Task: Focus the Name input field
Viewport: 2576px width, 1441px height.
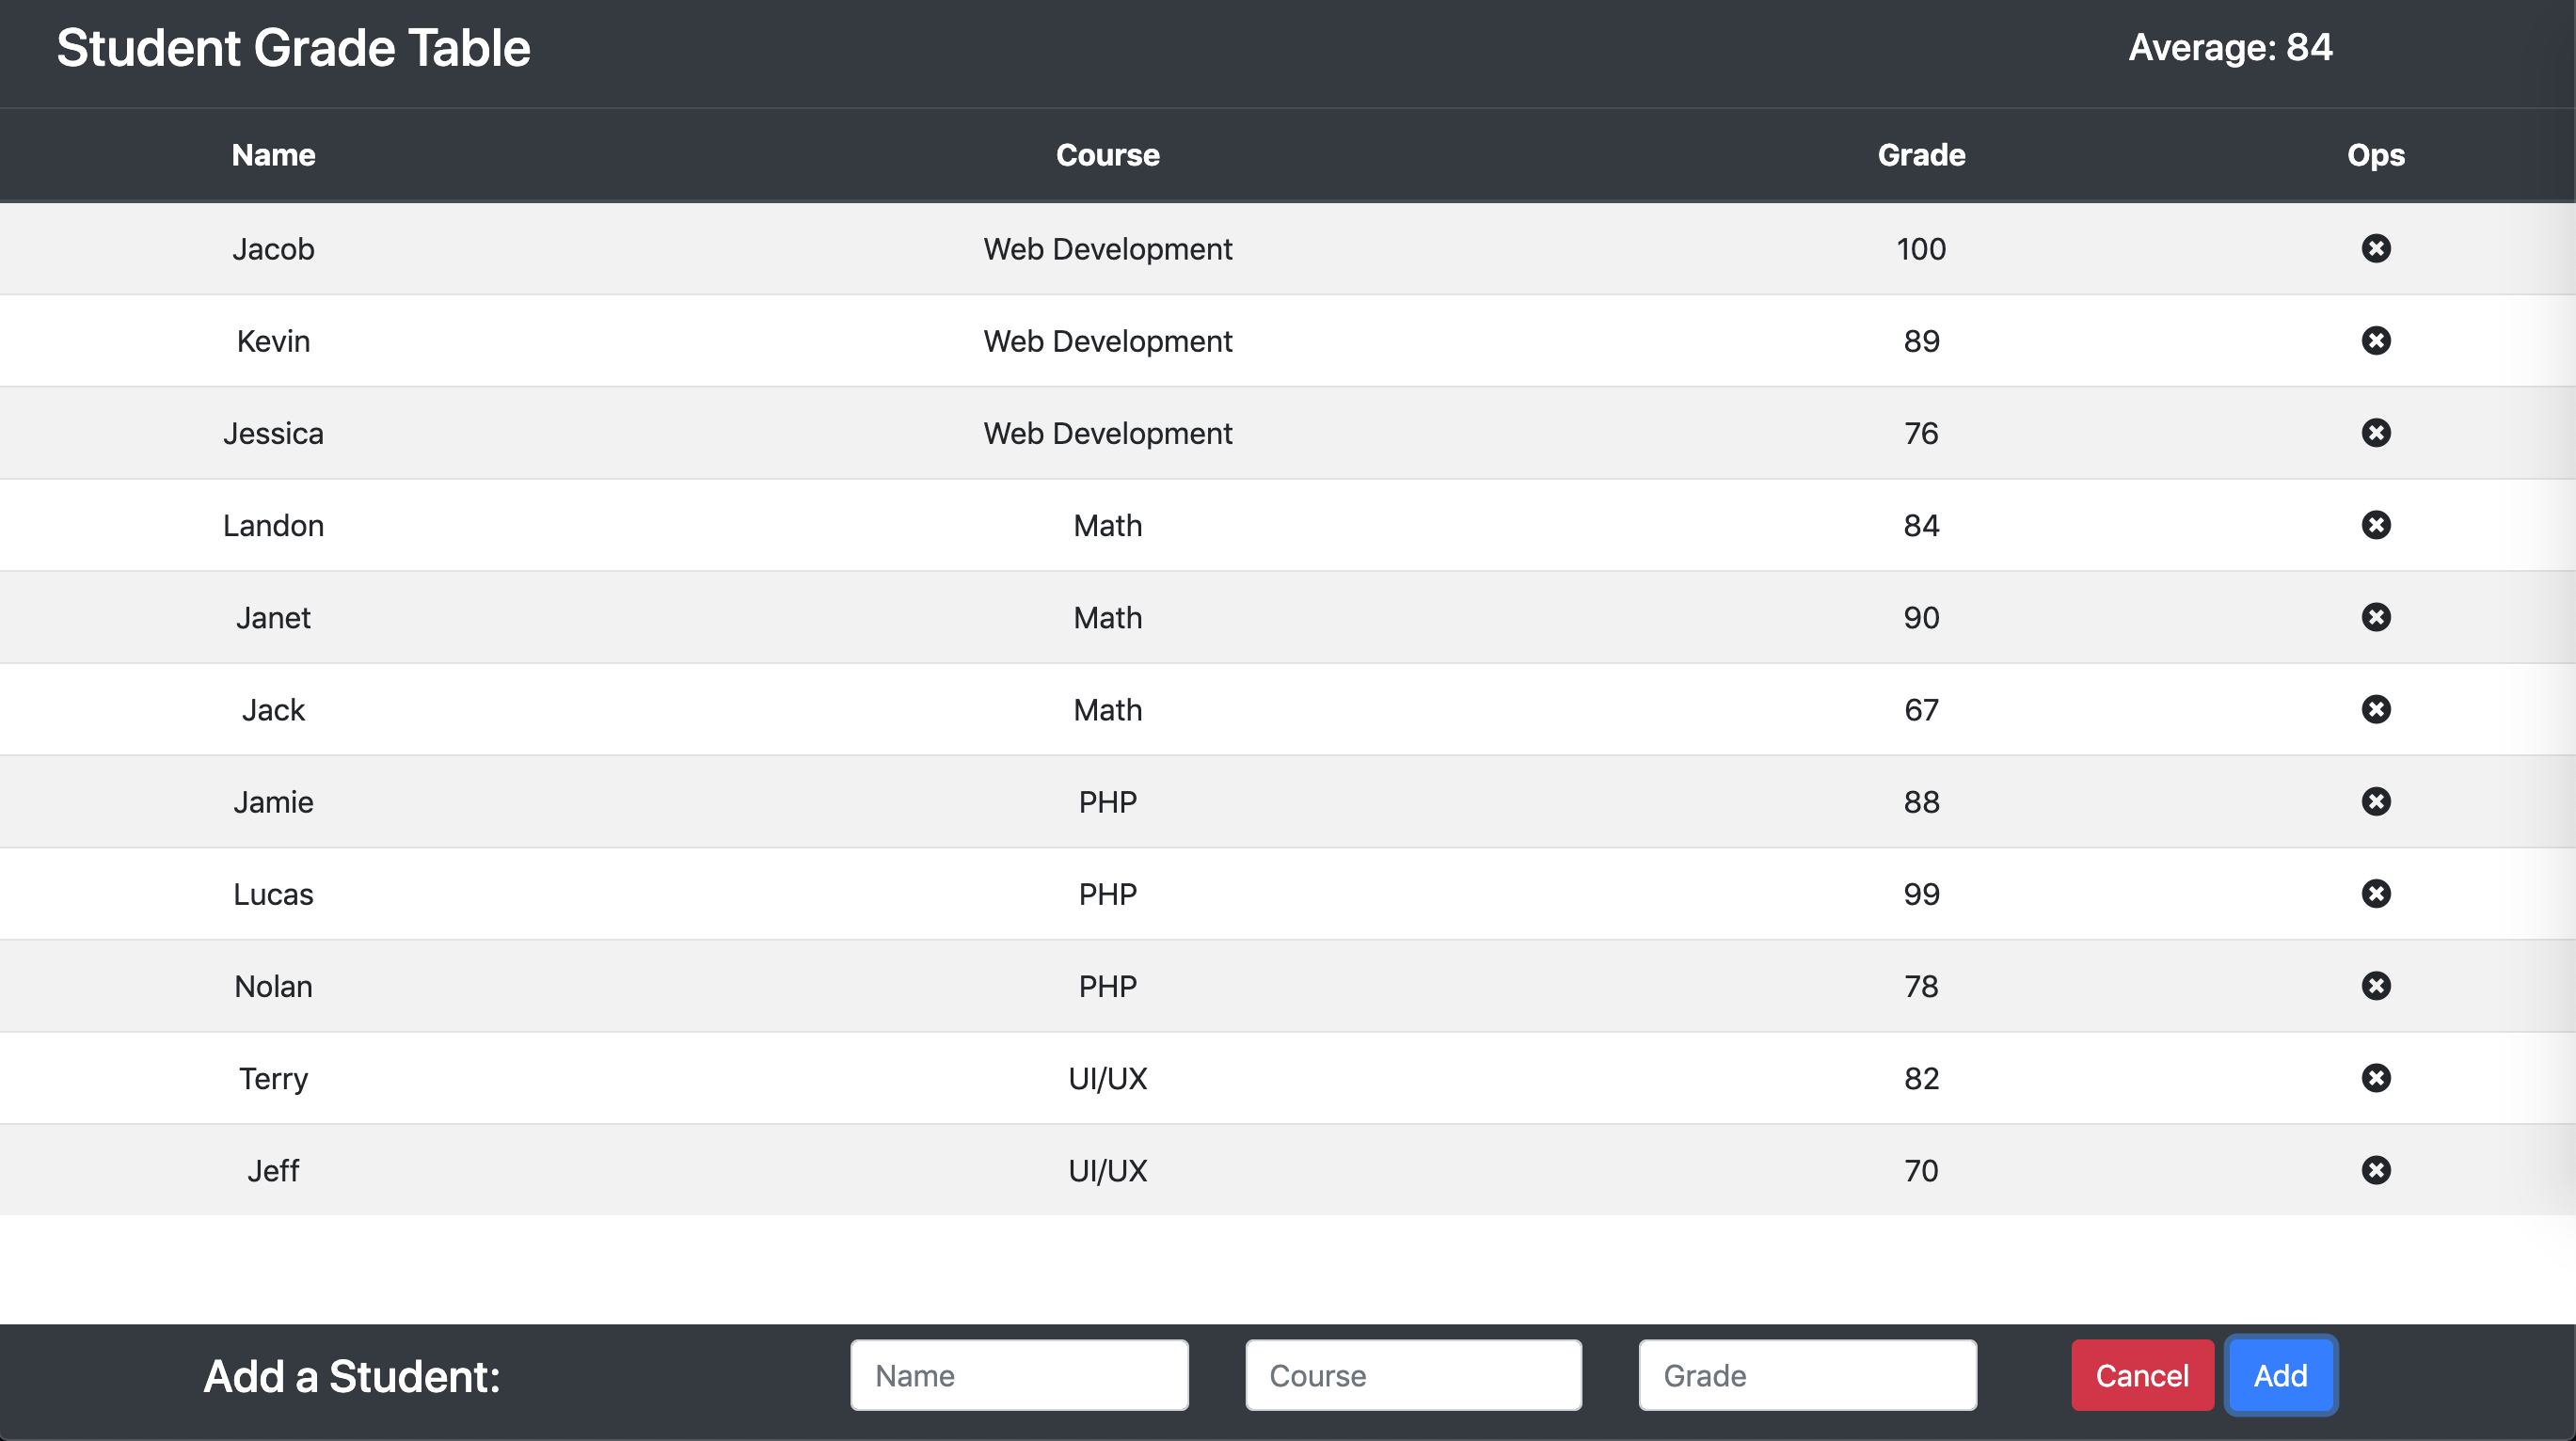Action: pyautogui.click(x=1018, y=1375)
